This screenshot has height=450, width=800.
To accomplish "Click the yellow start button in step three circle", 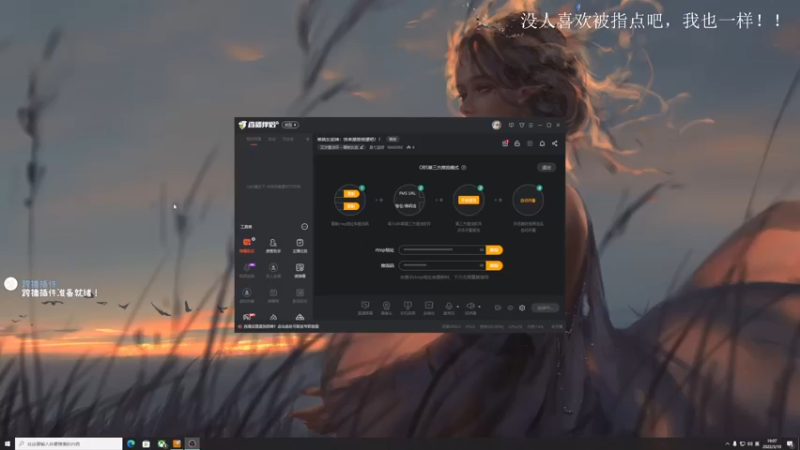I will 468,200.
